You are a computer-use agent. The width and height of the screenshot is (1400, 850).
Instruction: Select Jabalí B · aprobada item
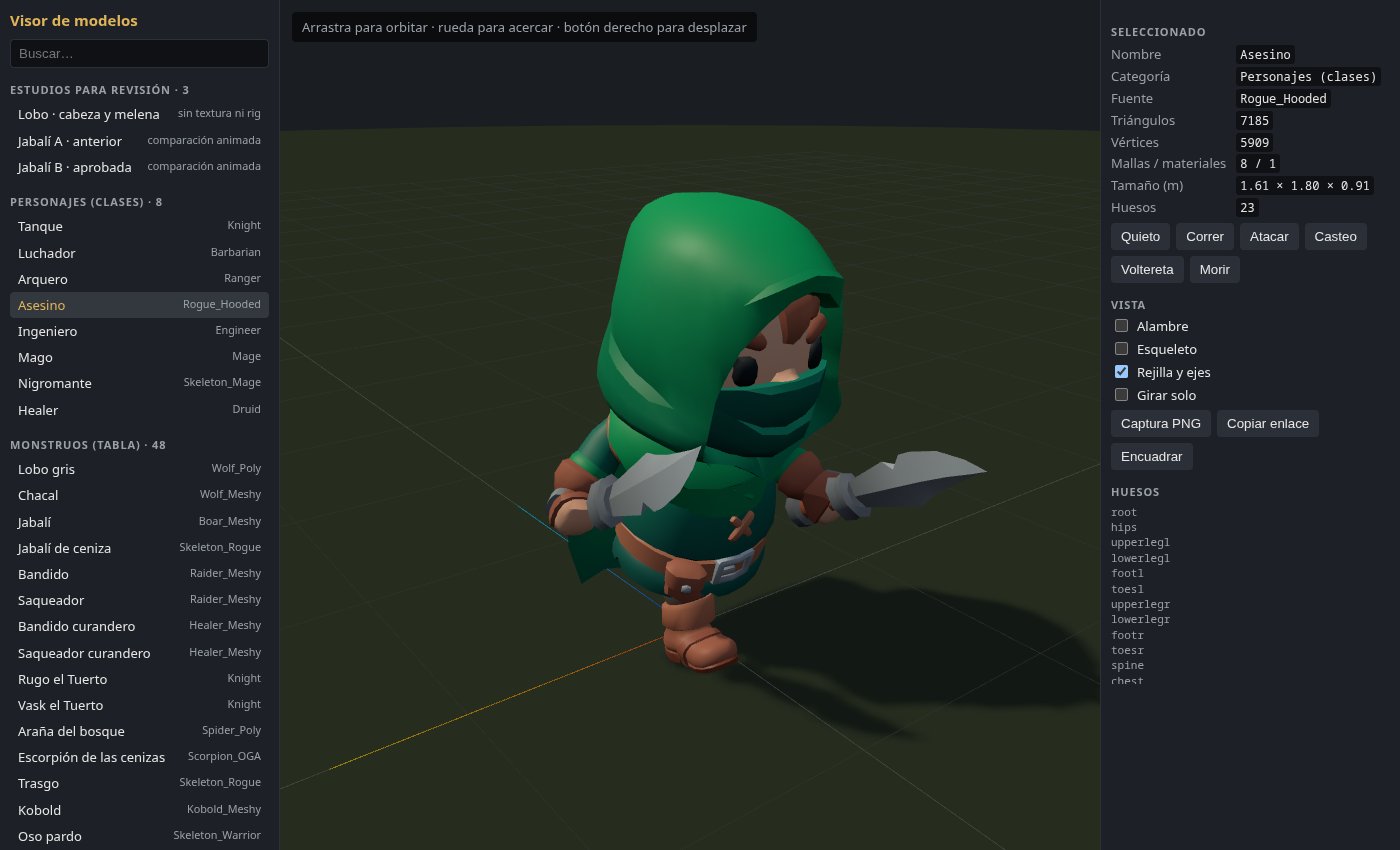139,167
